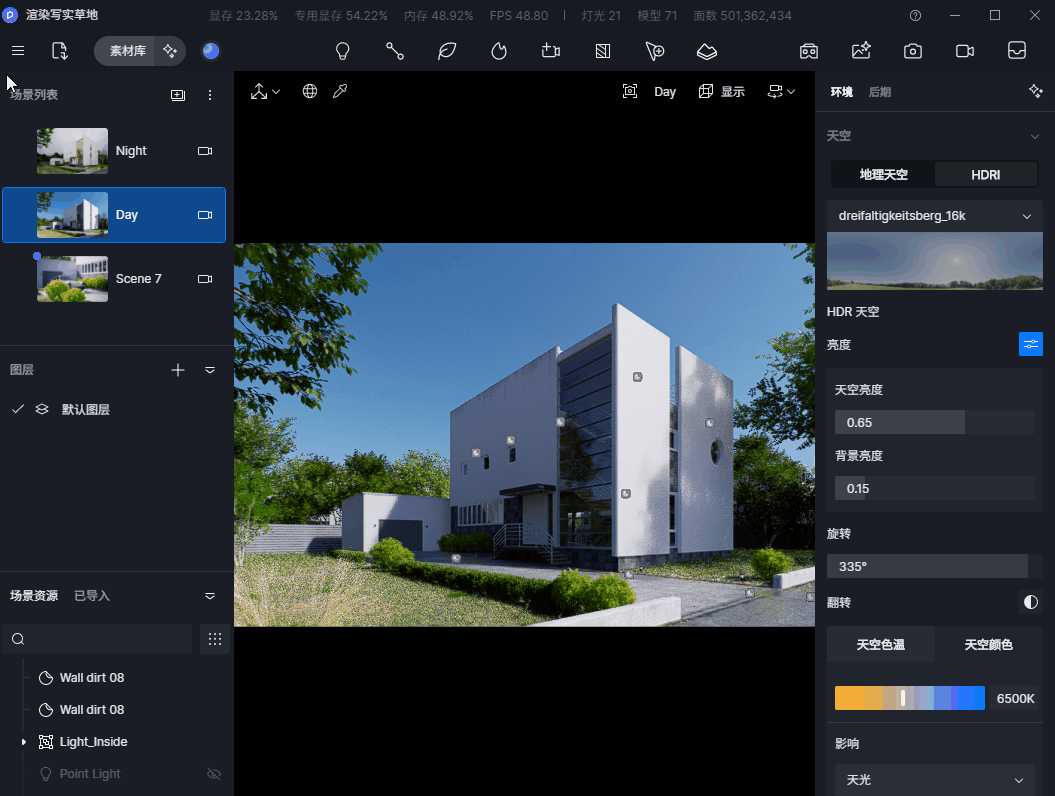Image resolution: width=1055 pixels, height=796 pixels.
Task: Adjust the 天空亮度 slider at 0.65
Action: tap(935, 422)
